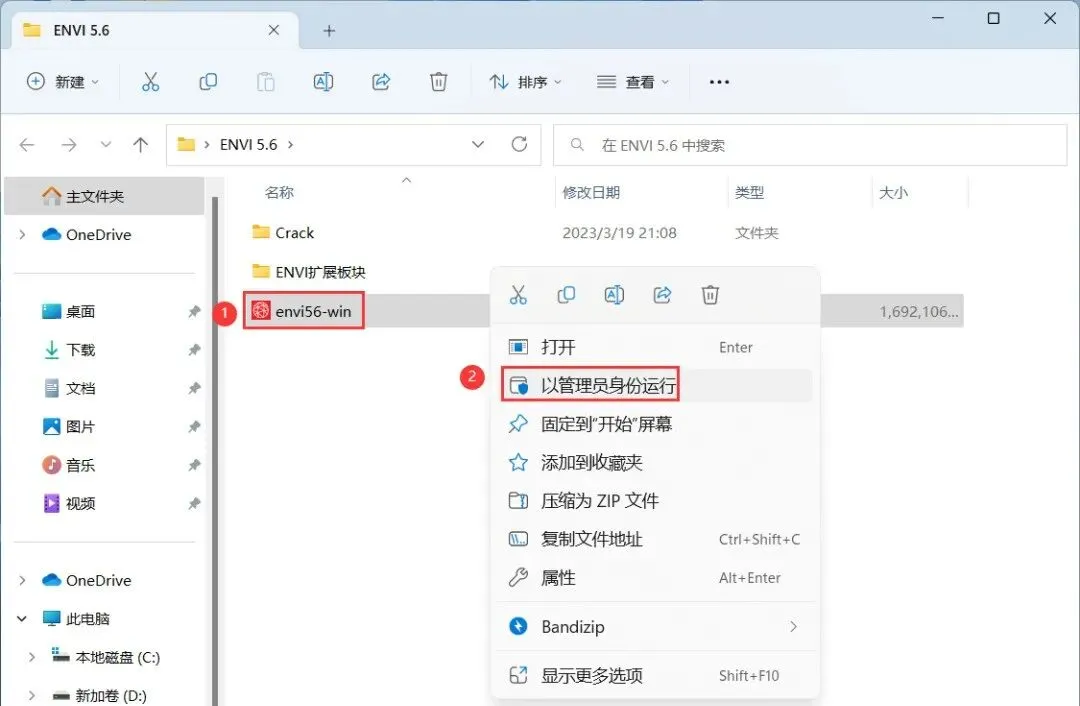Viewport: 1080px width, 706px height.
Task: Click the Rename icon in the context menu
Action: click(x=614, y=295)
